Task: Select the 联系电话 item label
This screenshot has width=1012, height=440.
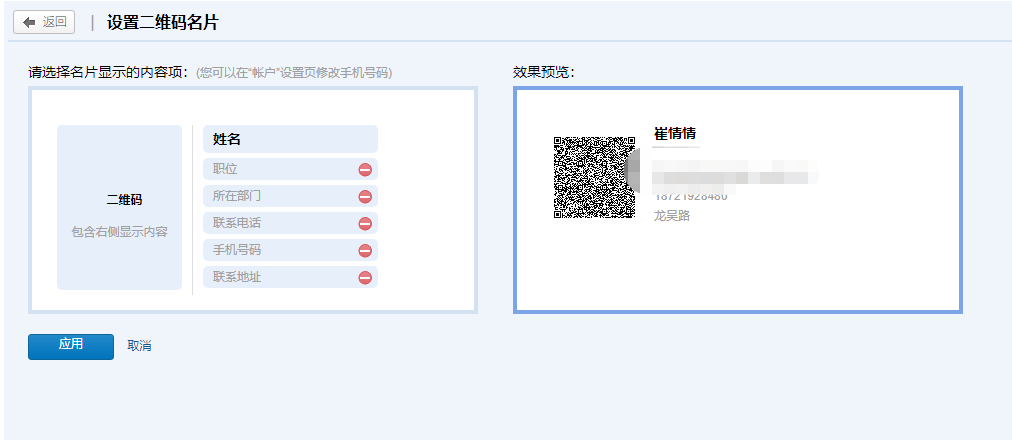Action: pyautogui.click(x=237, y=223)
